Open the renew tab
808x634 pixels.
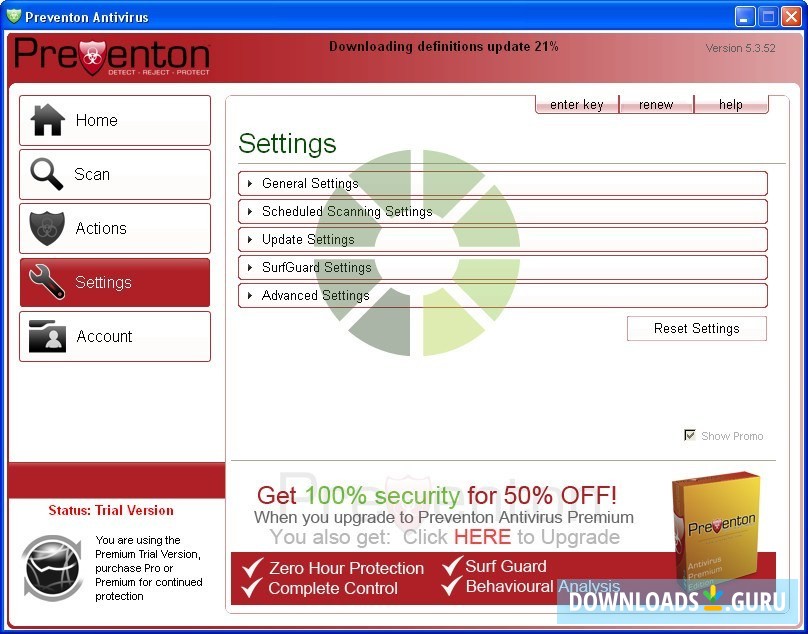click(656, 105)
